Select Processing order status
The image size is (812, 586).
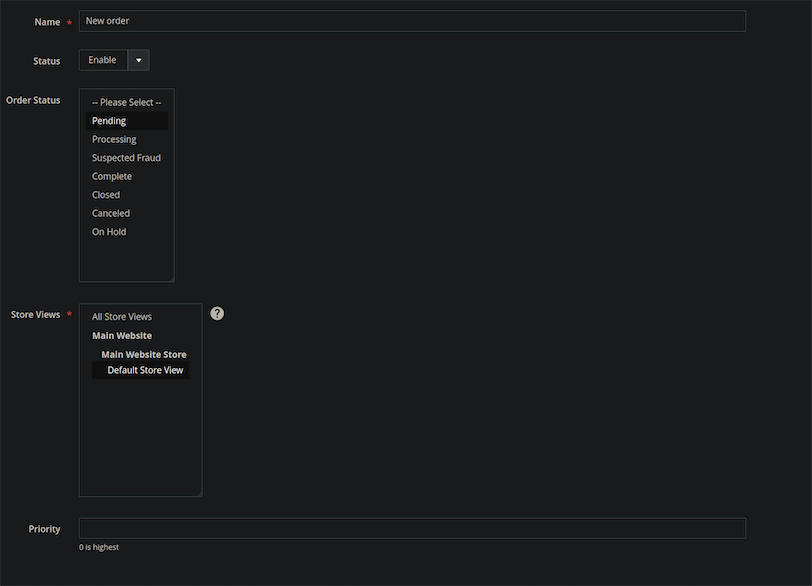(114, 139)
